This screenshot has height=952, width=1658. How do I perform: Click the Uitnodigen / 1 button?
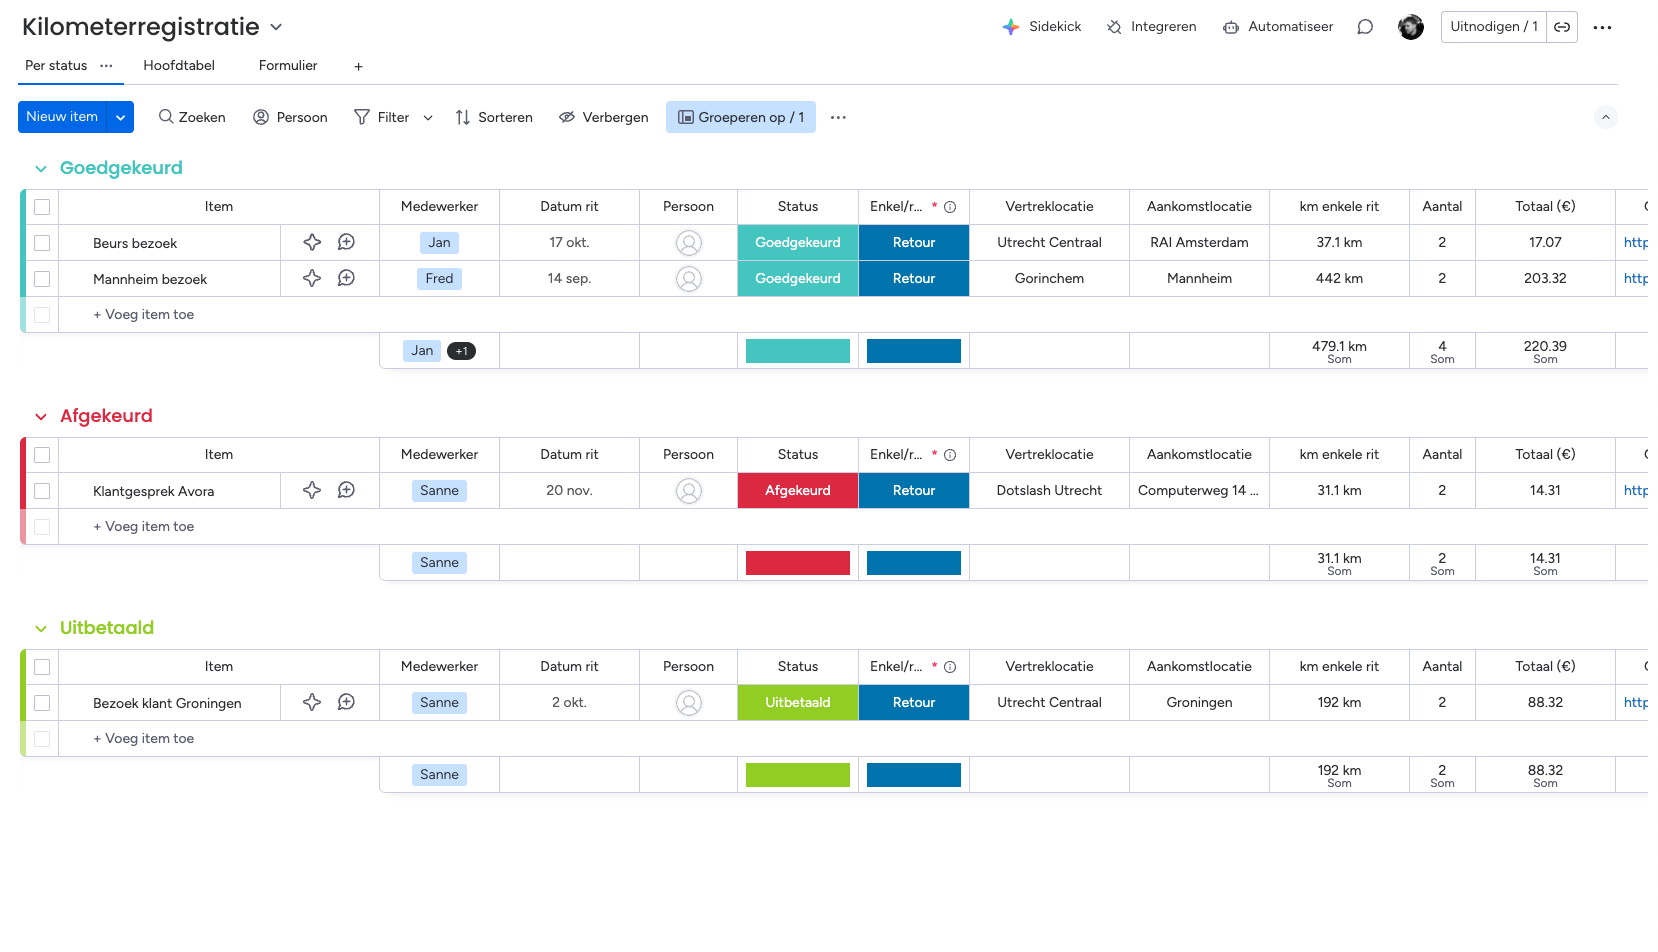1493,27
